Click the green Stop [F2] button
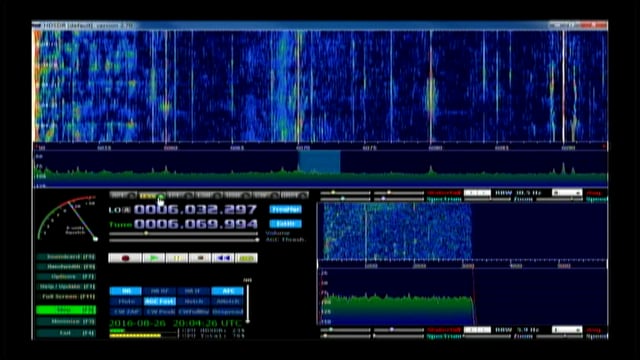 click(66, 310)
